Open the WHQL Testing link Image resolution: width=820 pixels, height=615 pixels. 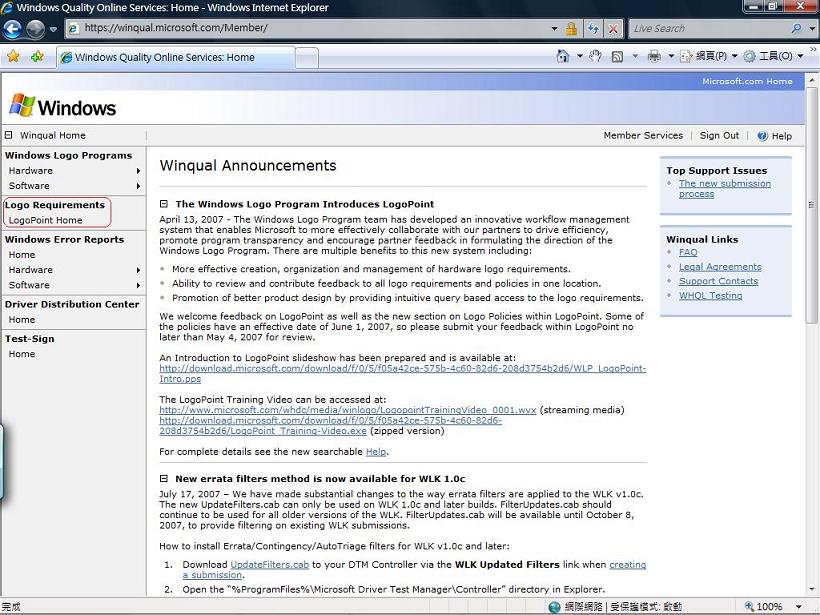pos(710,295)
